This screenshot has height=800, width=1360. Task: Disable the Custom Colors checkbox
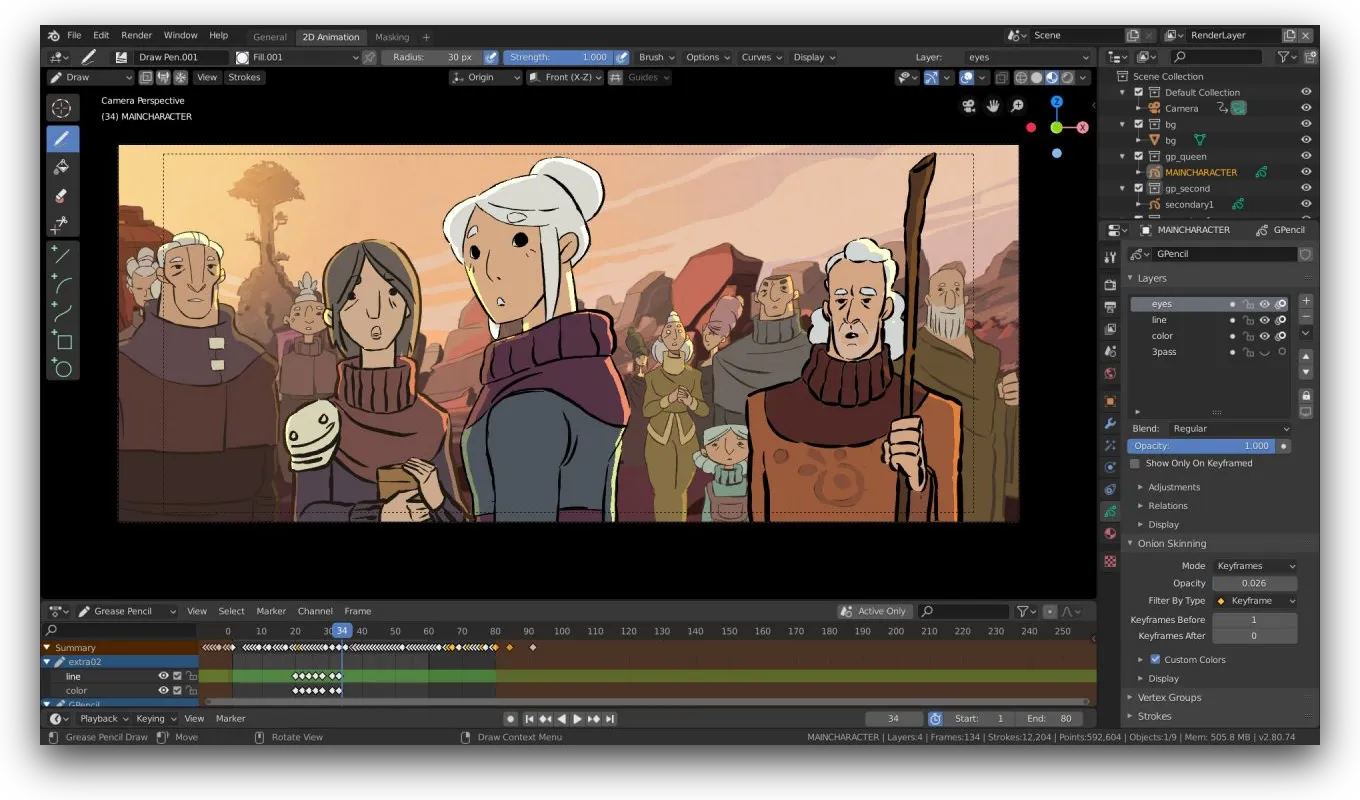[x=1155, y=660]
